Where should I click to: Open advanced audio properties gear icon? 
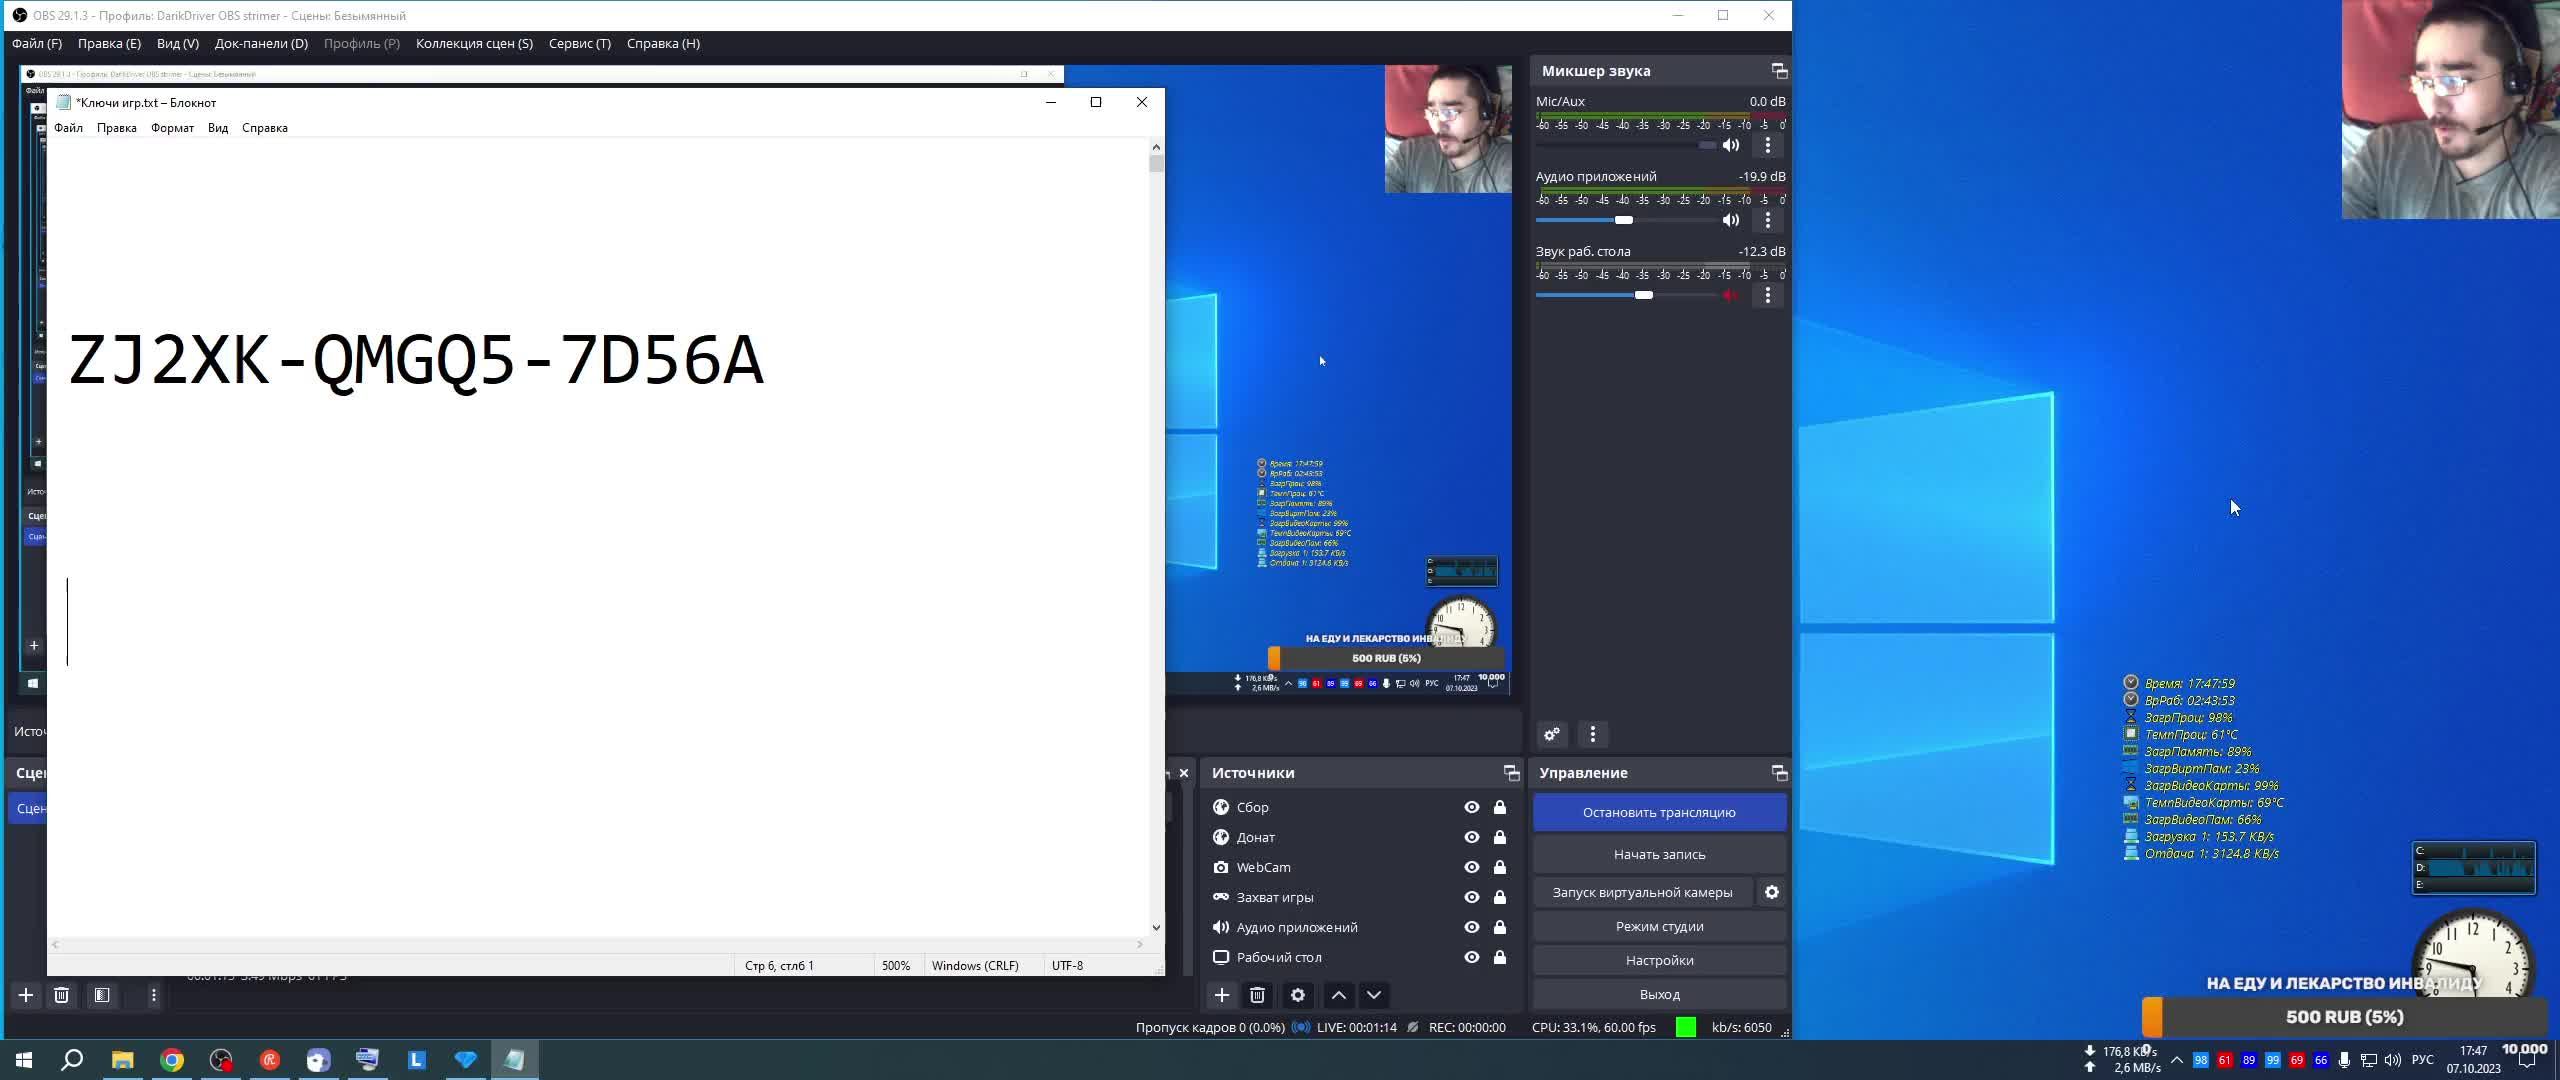coord(1552,735)
